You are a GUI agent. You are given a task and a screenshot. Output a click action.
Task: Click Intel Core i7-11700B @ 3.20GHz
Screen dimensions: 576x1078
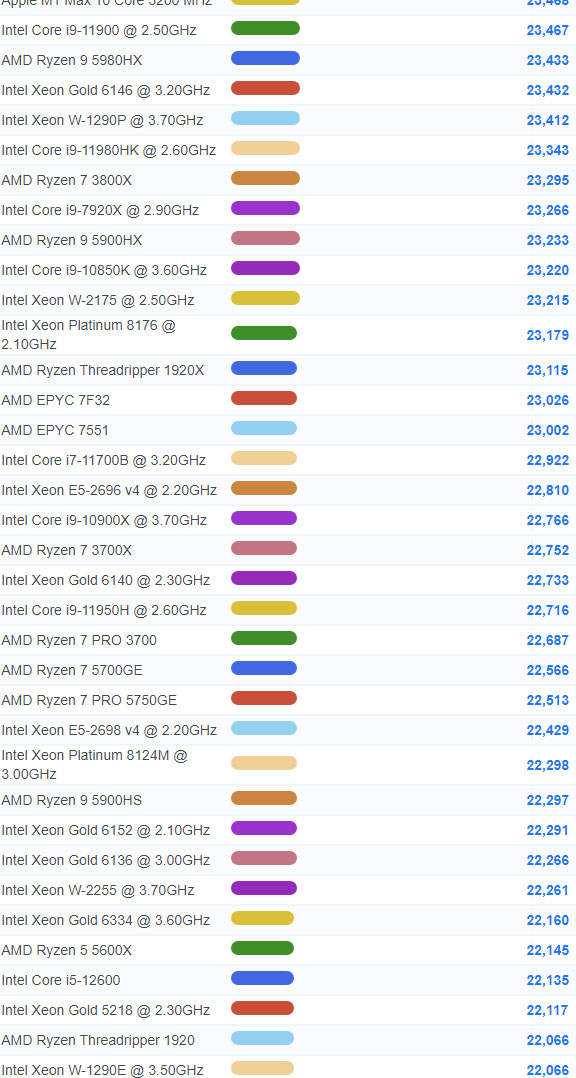tap(104, 460)
